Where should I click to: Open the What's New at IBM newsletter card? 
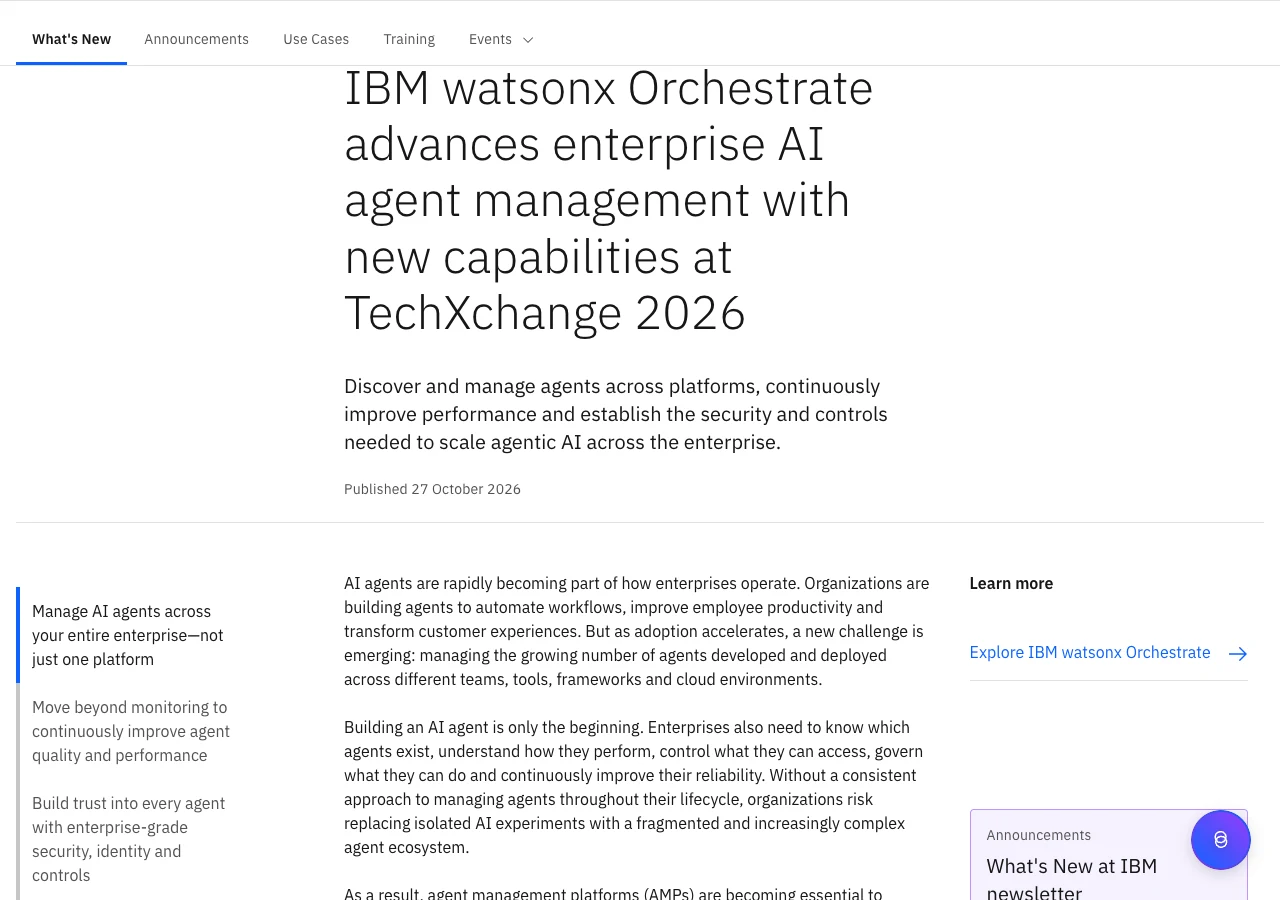click(x=1108, y=855)
